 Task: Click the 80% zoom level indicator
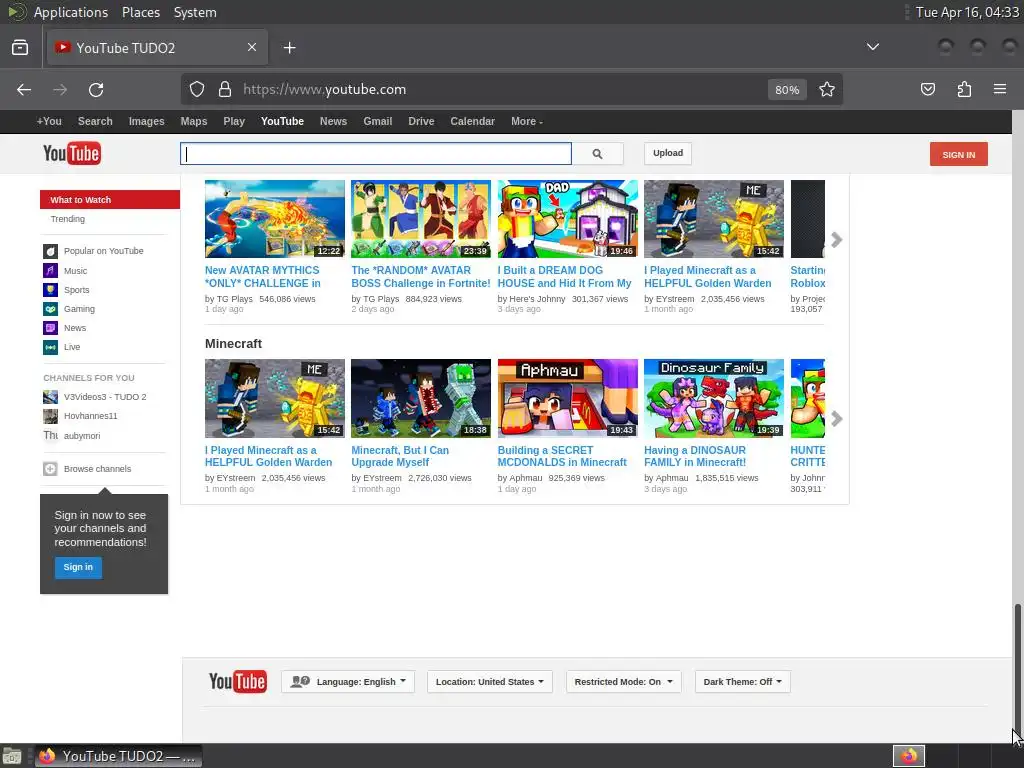click(787, 90)
